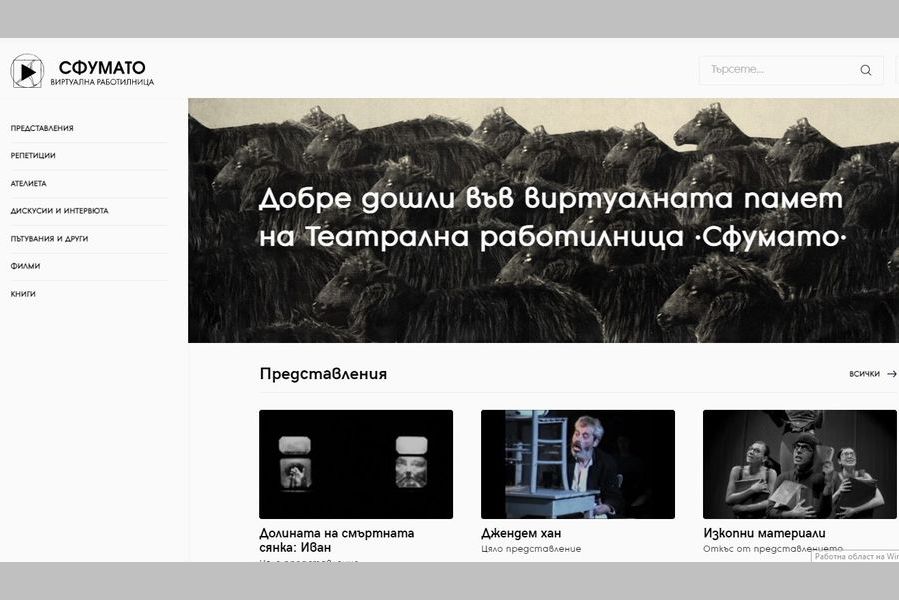
Task: Open the ФИЛМИ menu item
Action: [25, 266]
